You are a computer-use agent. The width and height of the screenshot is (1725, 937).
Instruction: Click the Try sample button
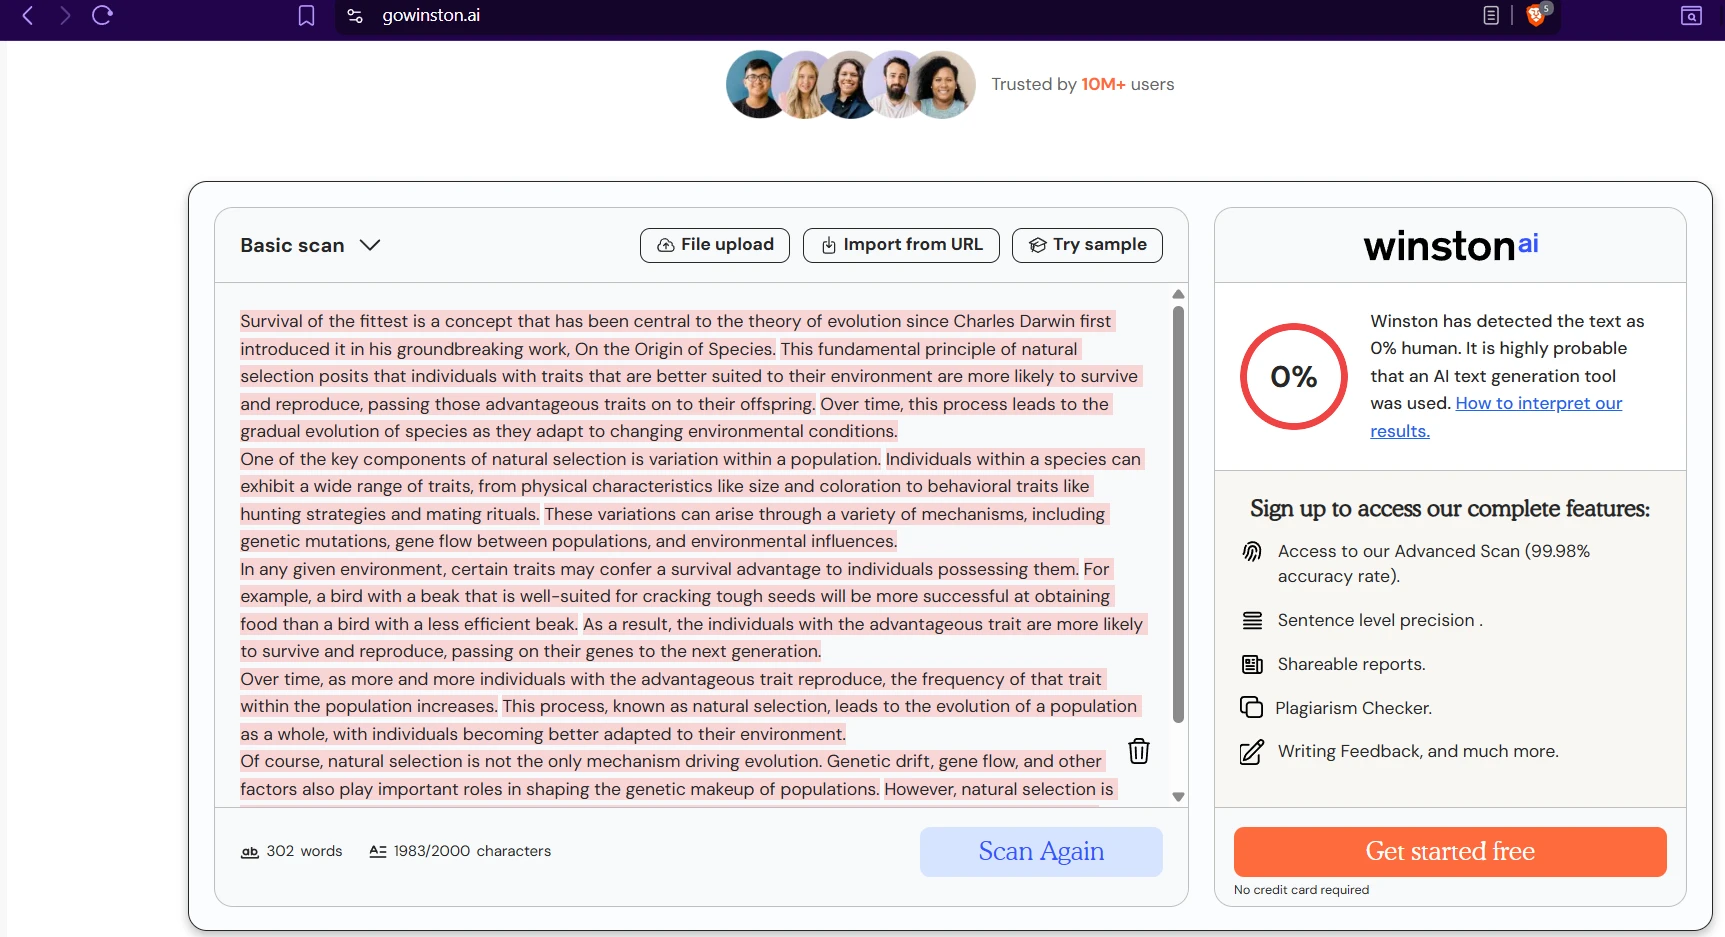[x=1087, y=245]
